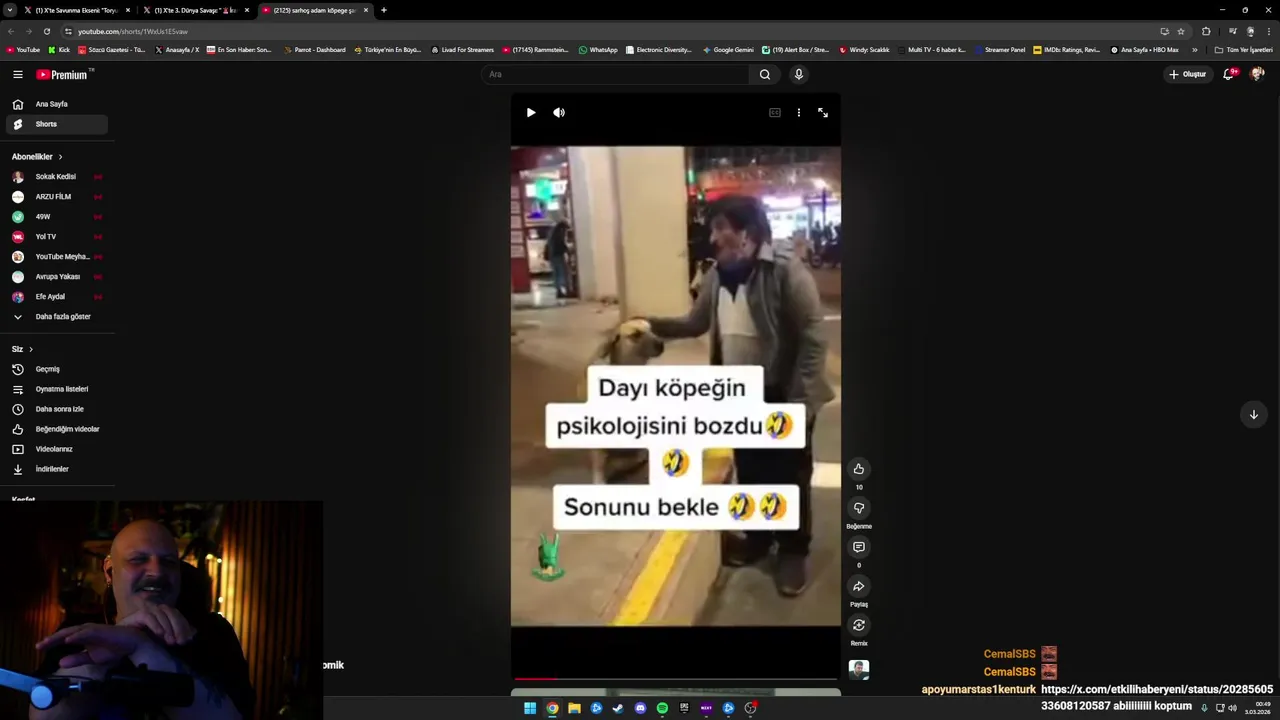This screenshot has width=1280, height=720.
Task: Dislike the Short with thumbs down
Action: (859, 508)
